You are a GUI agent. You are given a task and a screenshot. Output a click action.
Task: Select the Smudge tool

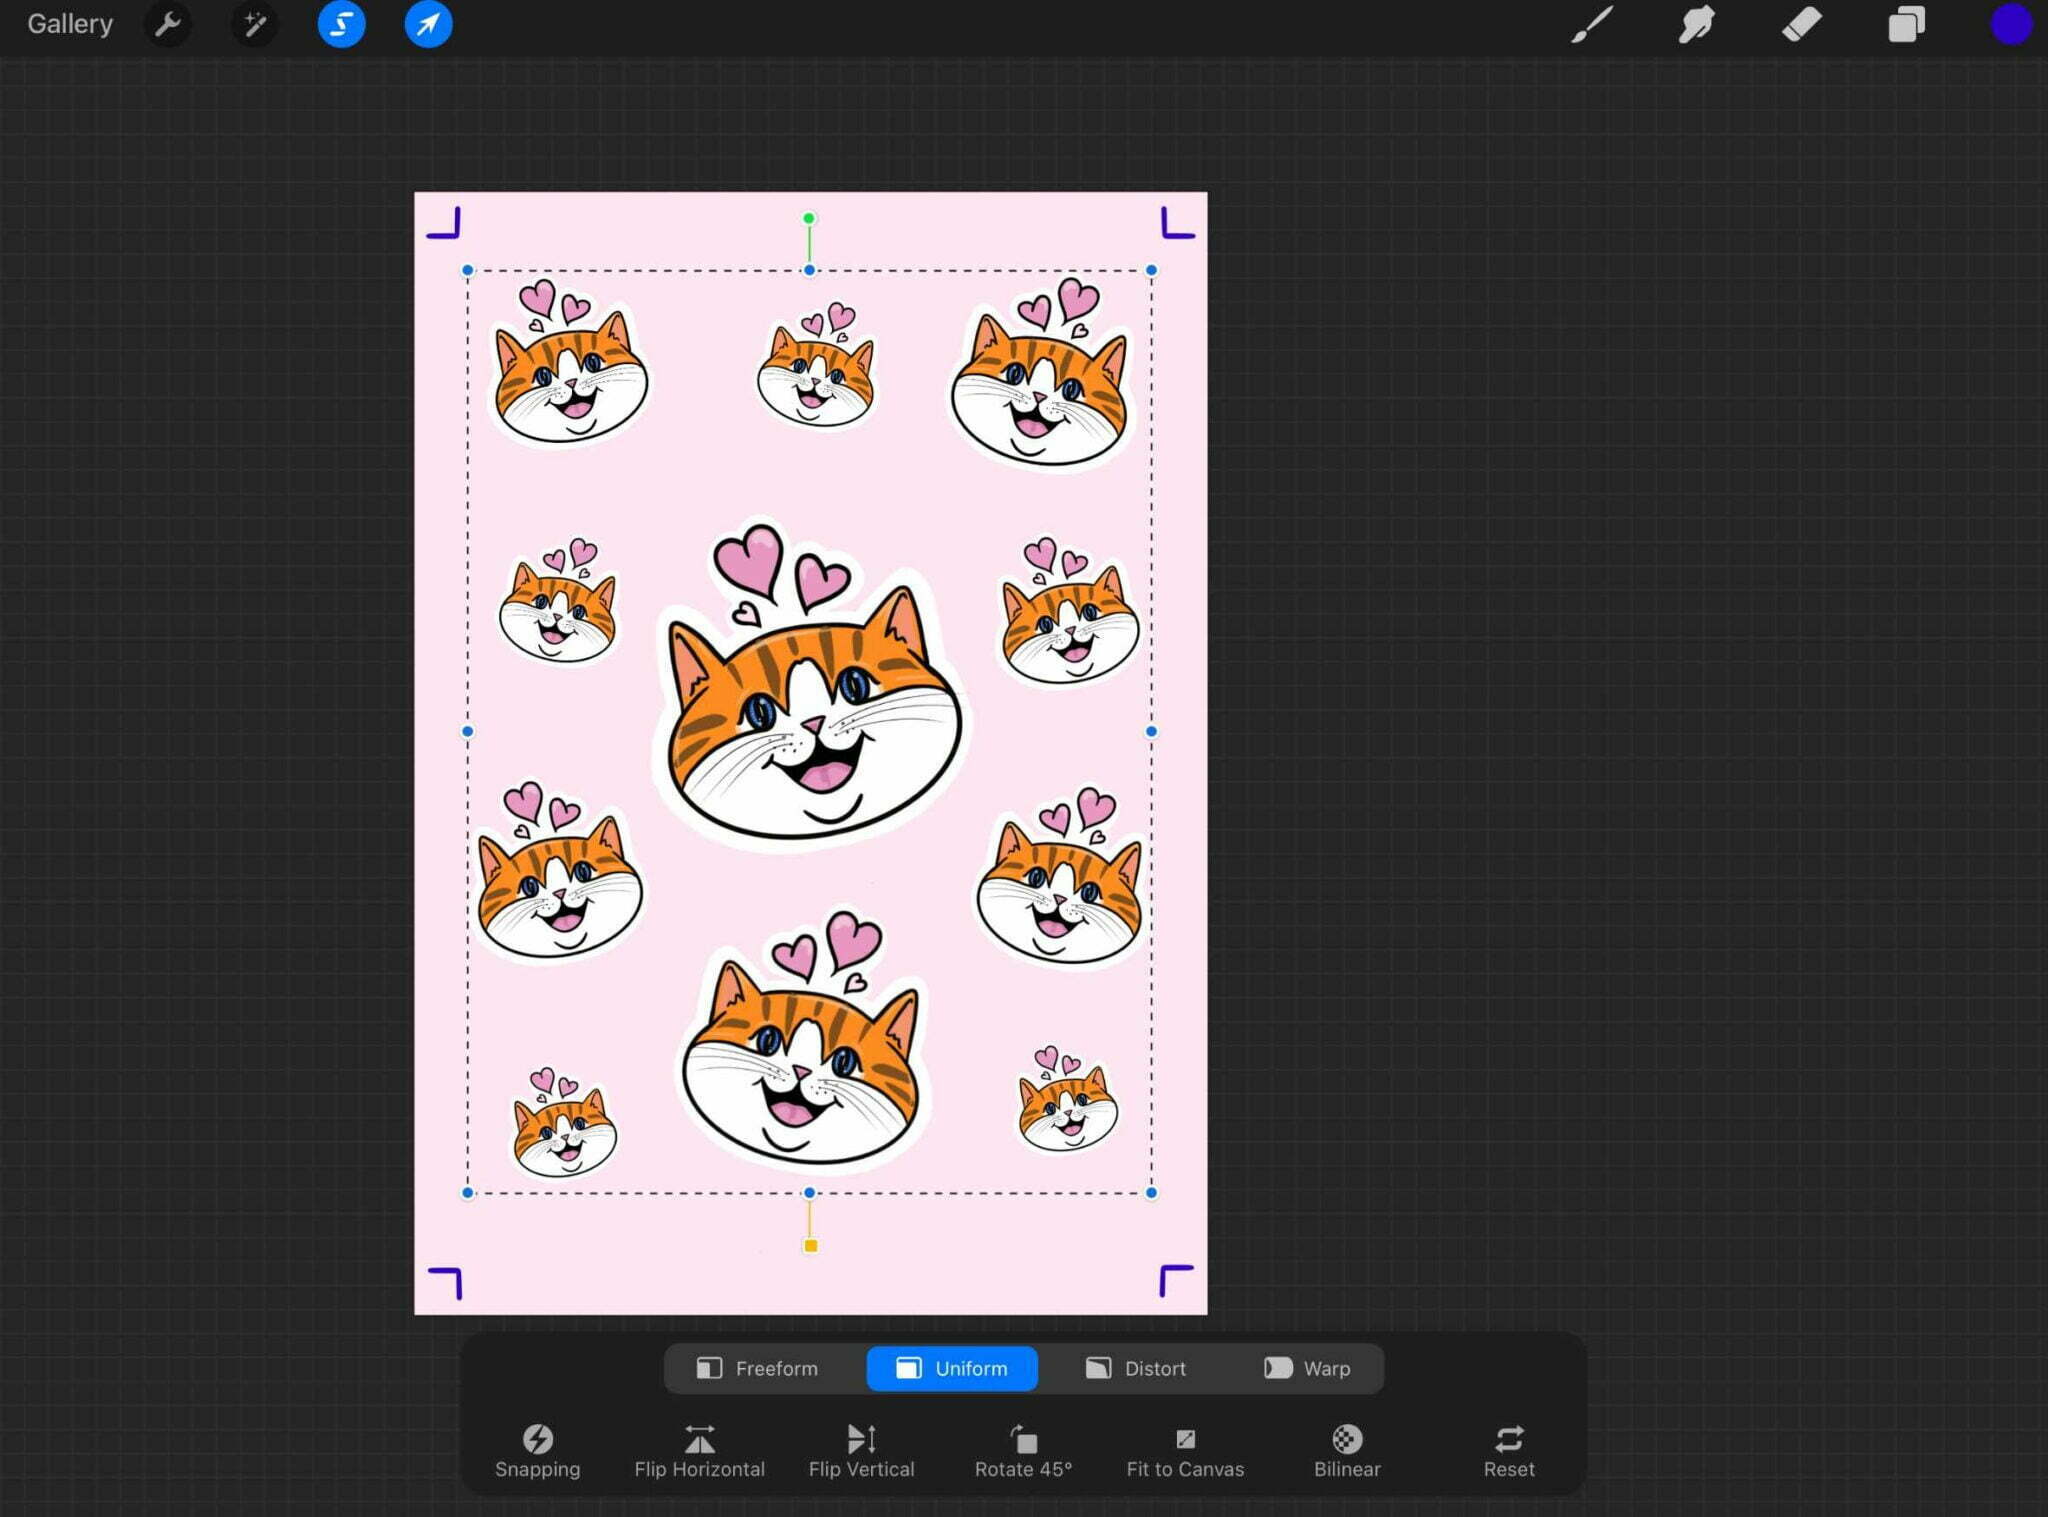1697,24
